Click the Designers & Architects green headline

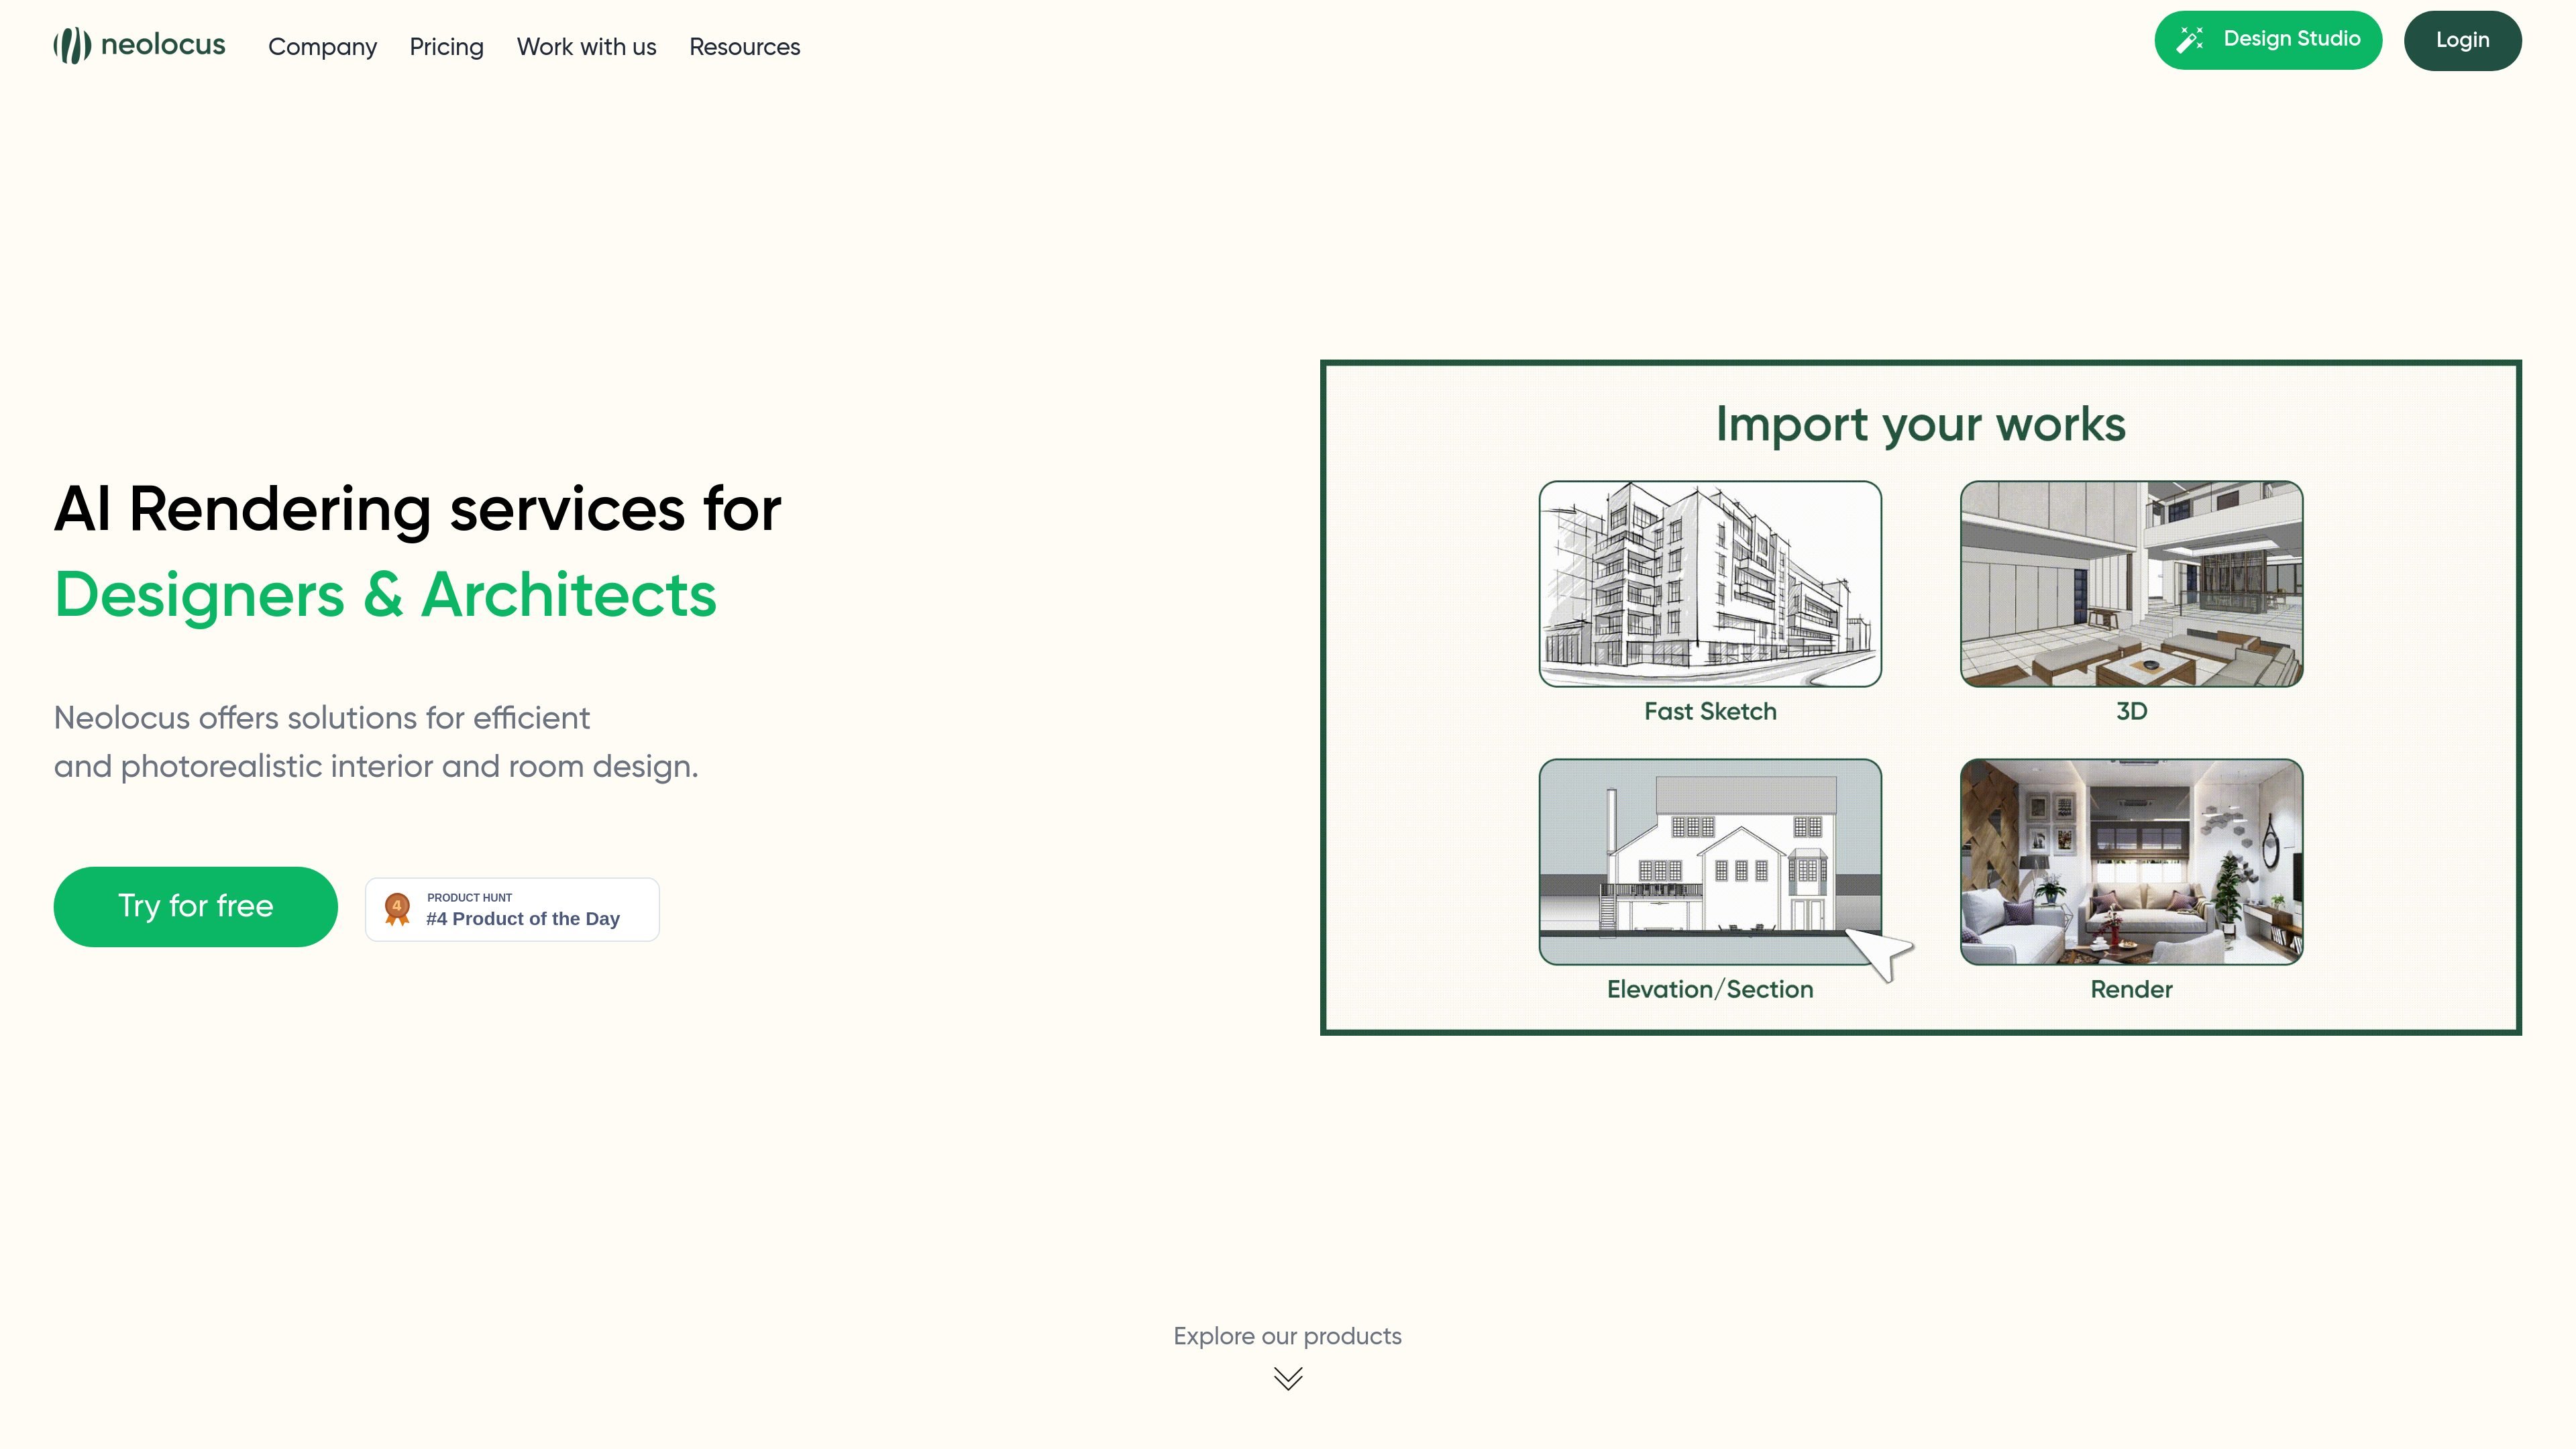coord(385,595)
